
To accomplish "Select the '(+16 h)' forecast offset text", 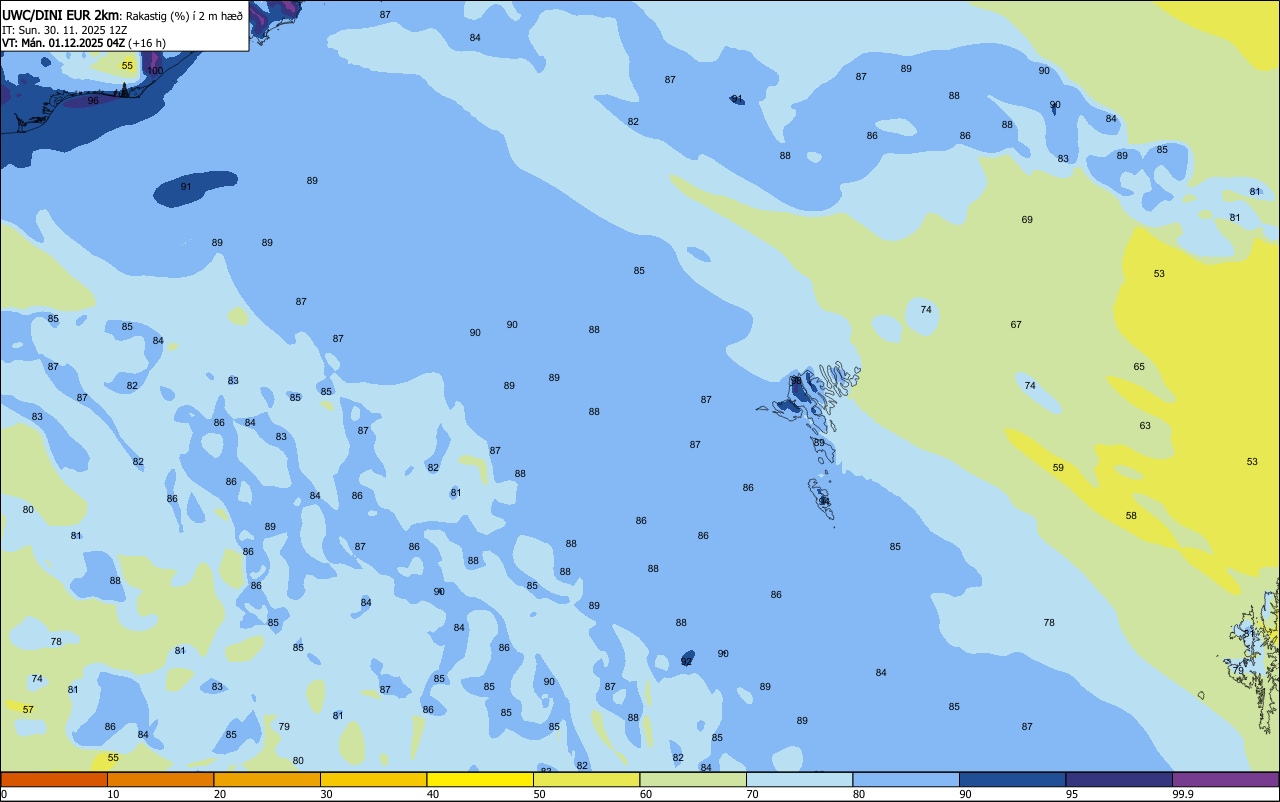I will coord(147,43).
